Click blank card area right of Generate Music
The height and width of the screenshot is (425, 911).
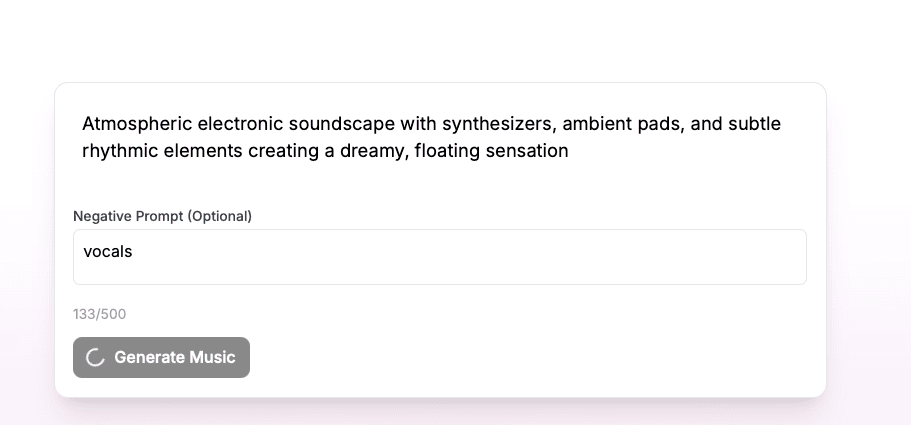tap(540, 357)
